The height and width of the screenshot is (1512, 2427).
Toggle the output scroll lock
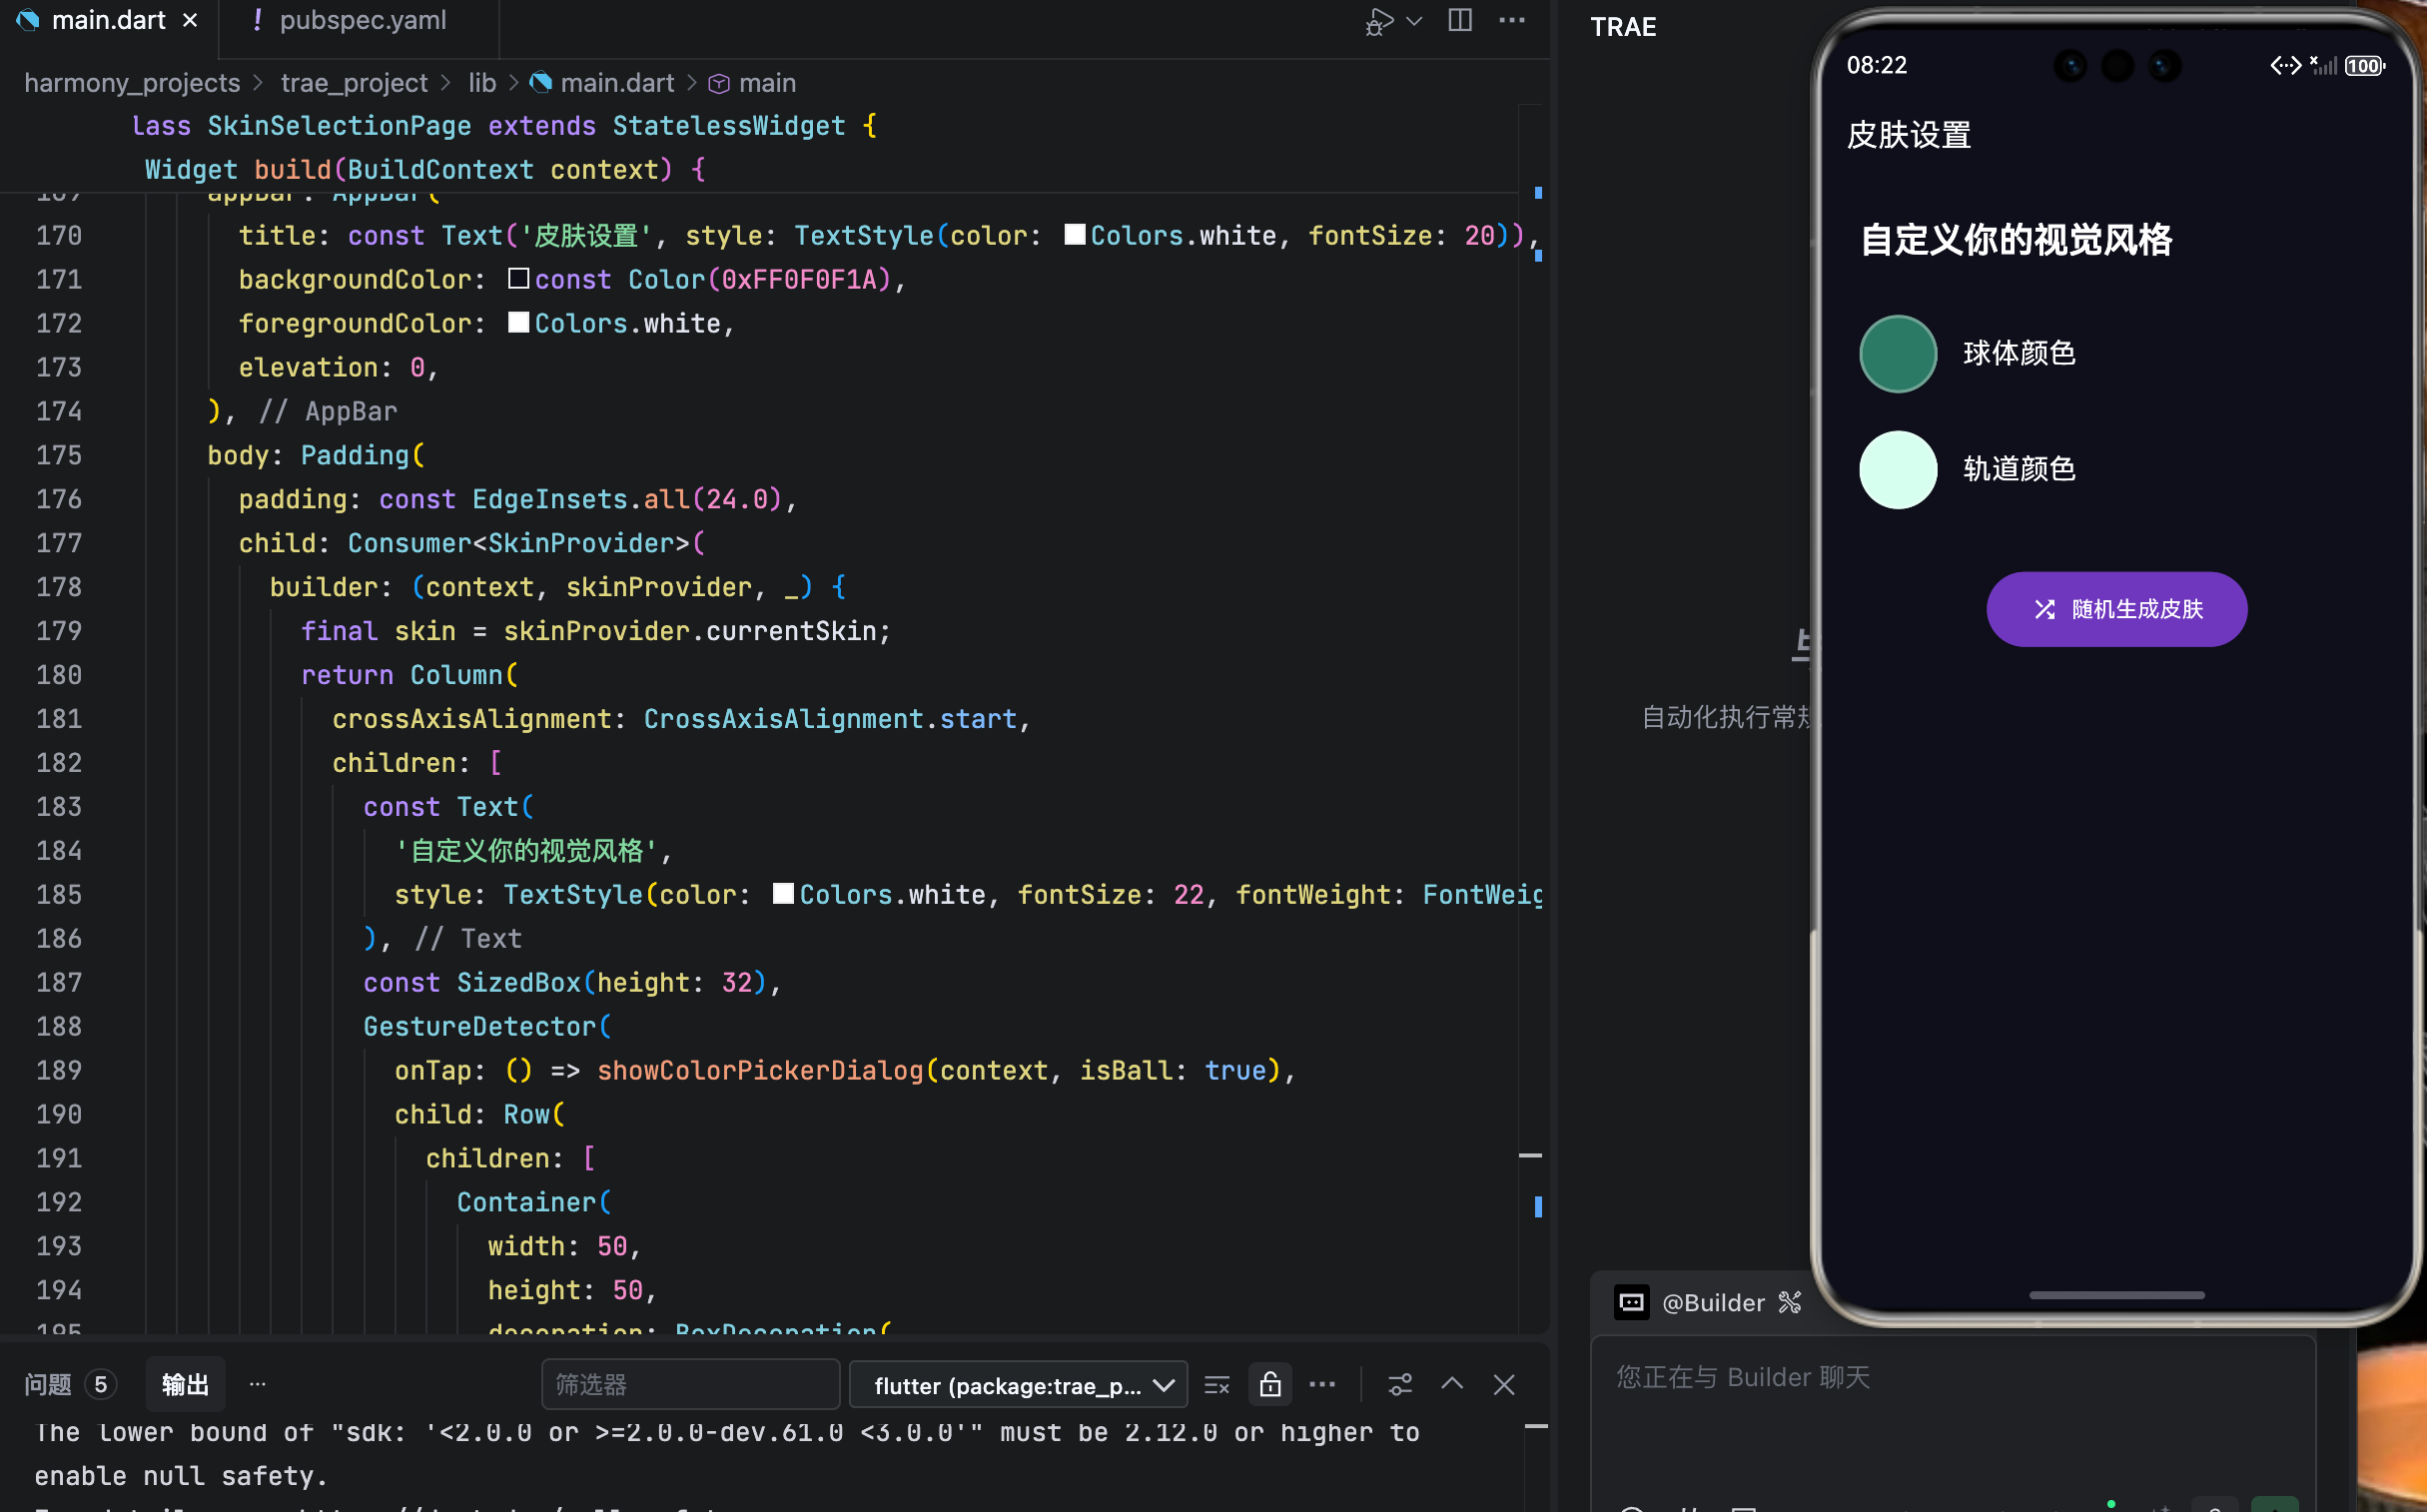1269,1385
